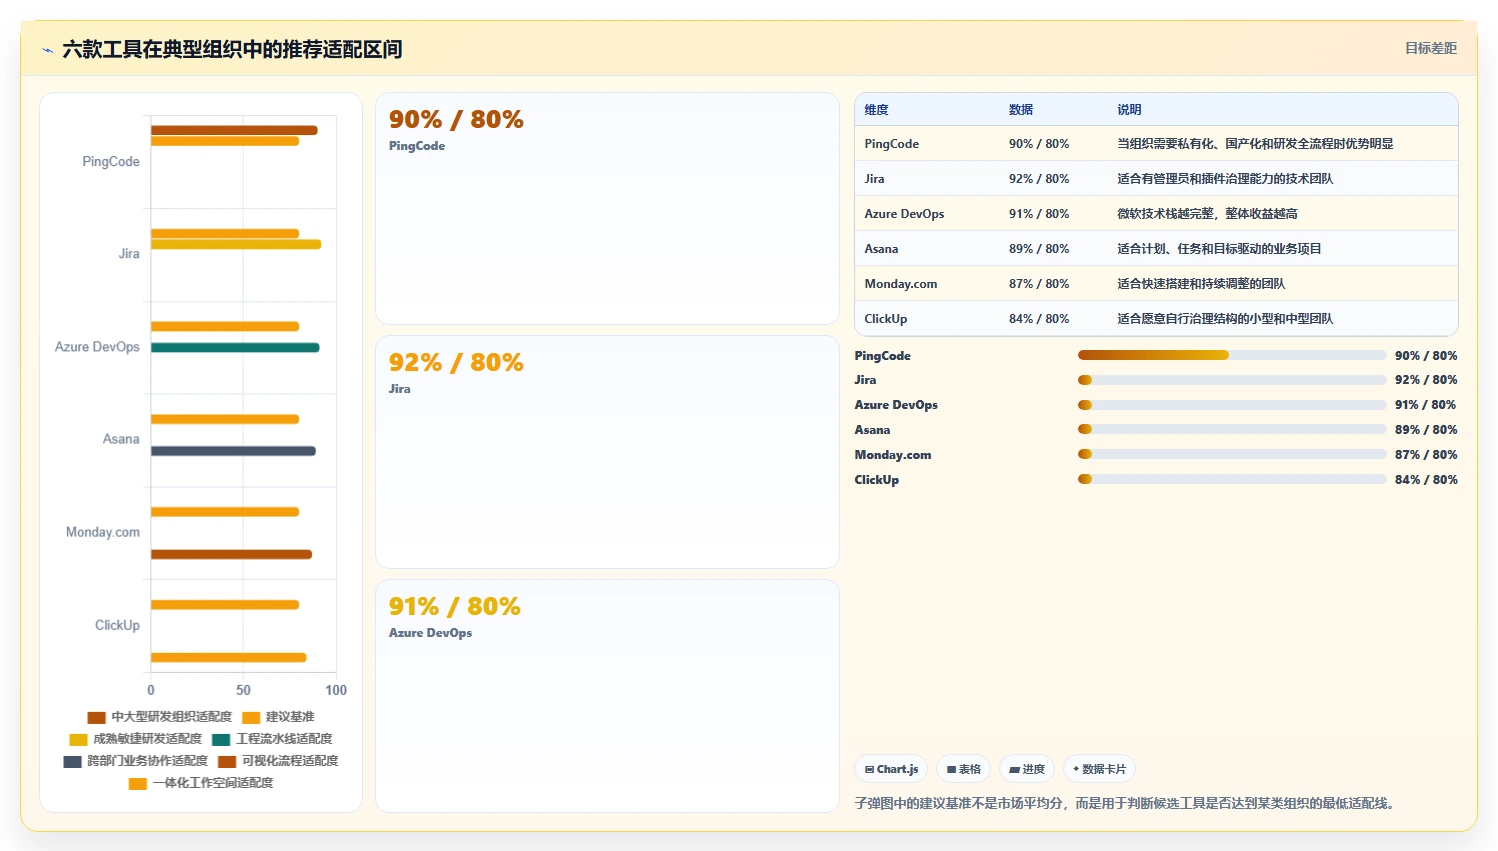Click the 目标差距 label in header
1498x851 pixels.
1430,48
